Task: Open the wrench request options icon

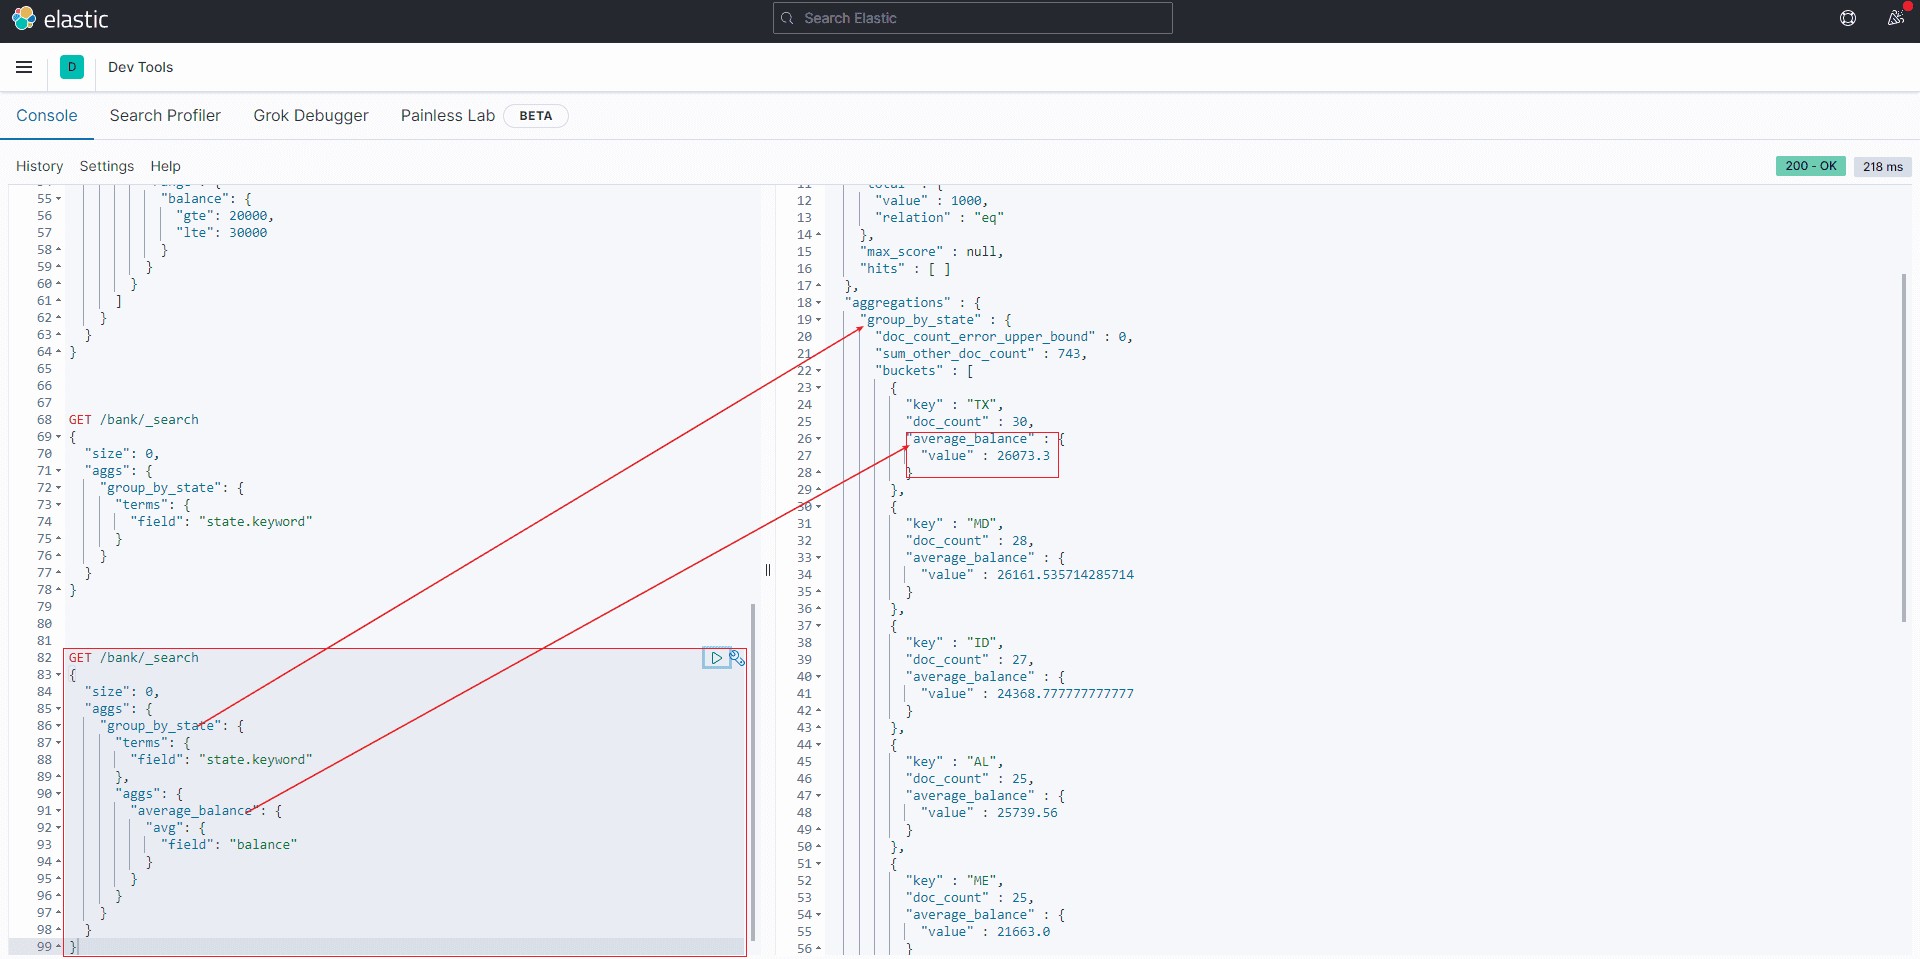Action: coord(737,658)
